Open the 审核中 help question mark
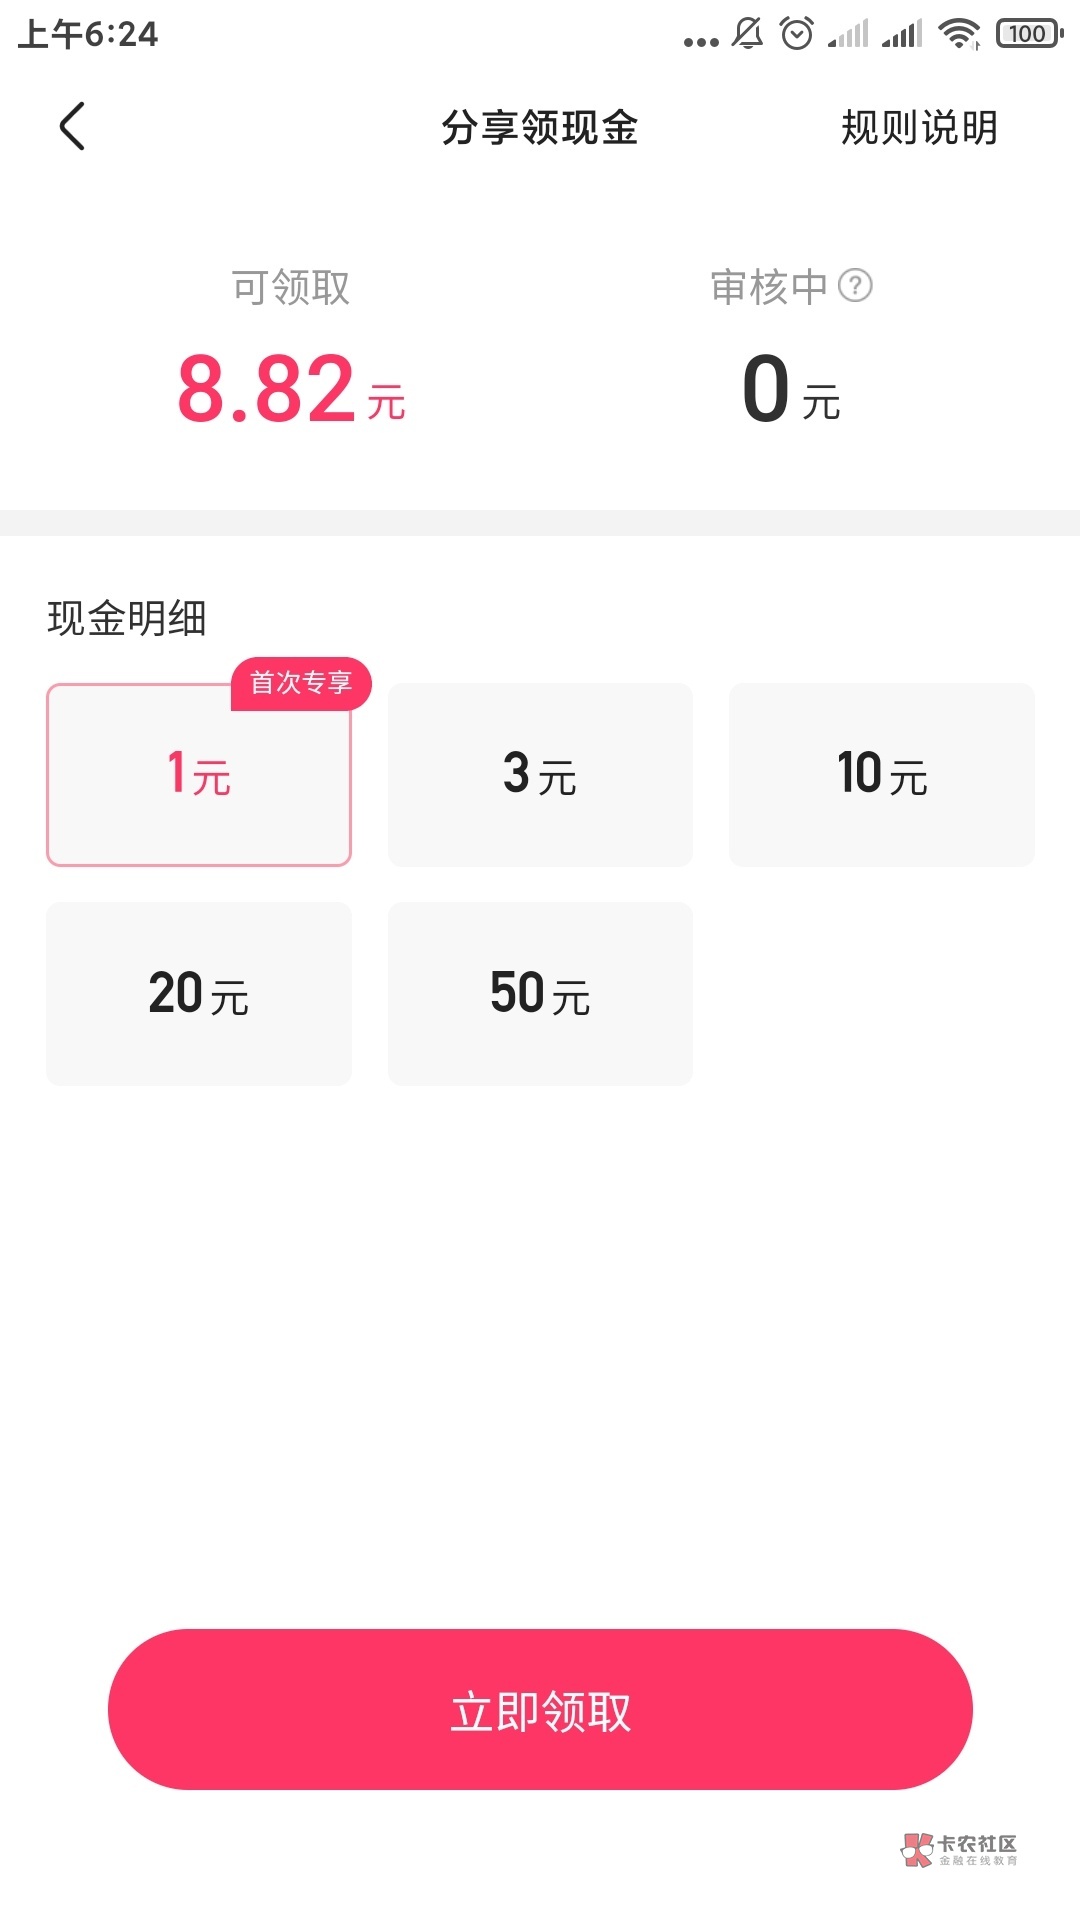Image resolution: width=1080 pixels, height=1920 pixels. coord(855,286)
